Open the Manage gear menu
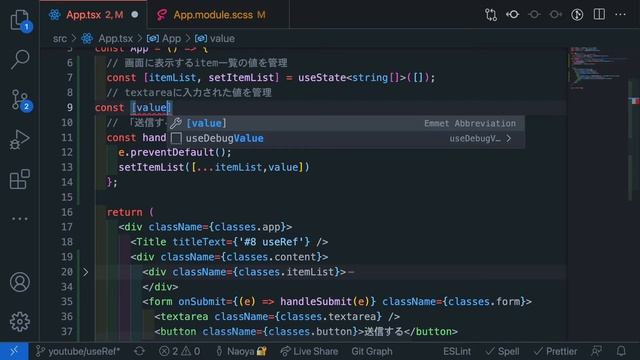This screenshot has width=640, height=360. [x=20, y=322]
